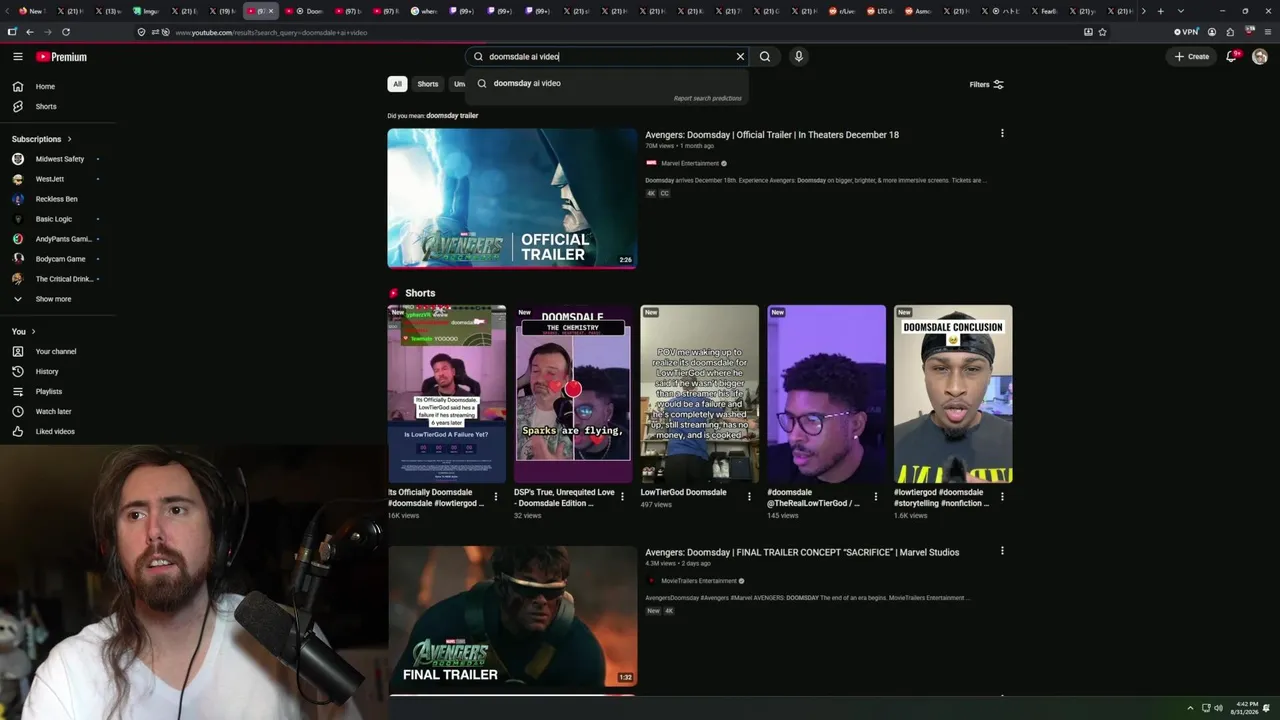The width and height of the screenshot is (1280, 720).
Task: Open the account avatar menu
Action: coord(1260,57)
